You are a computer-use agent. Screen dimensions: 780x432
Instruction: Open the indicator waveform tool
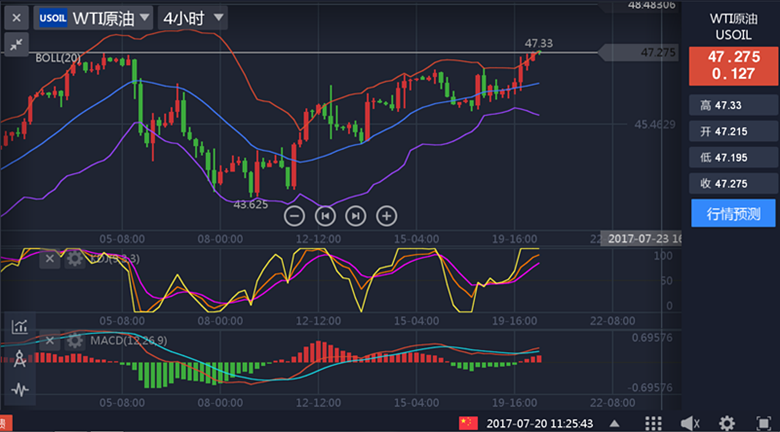click(x=19, y=389)
